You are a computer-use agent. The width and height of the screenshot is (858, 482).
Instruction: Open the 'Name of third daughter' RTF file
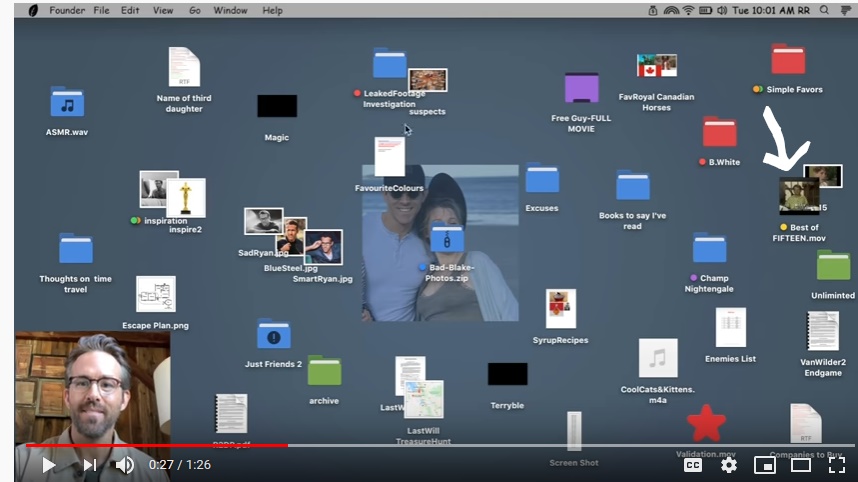184,67
